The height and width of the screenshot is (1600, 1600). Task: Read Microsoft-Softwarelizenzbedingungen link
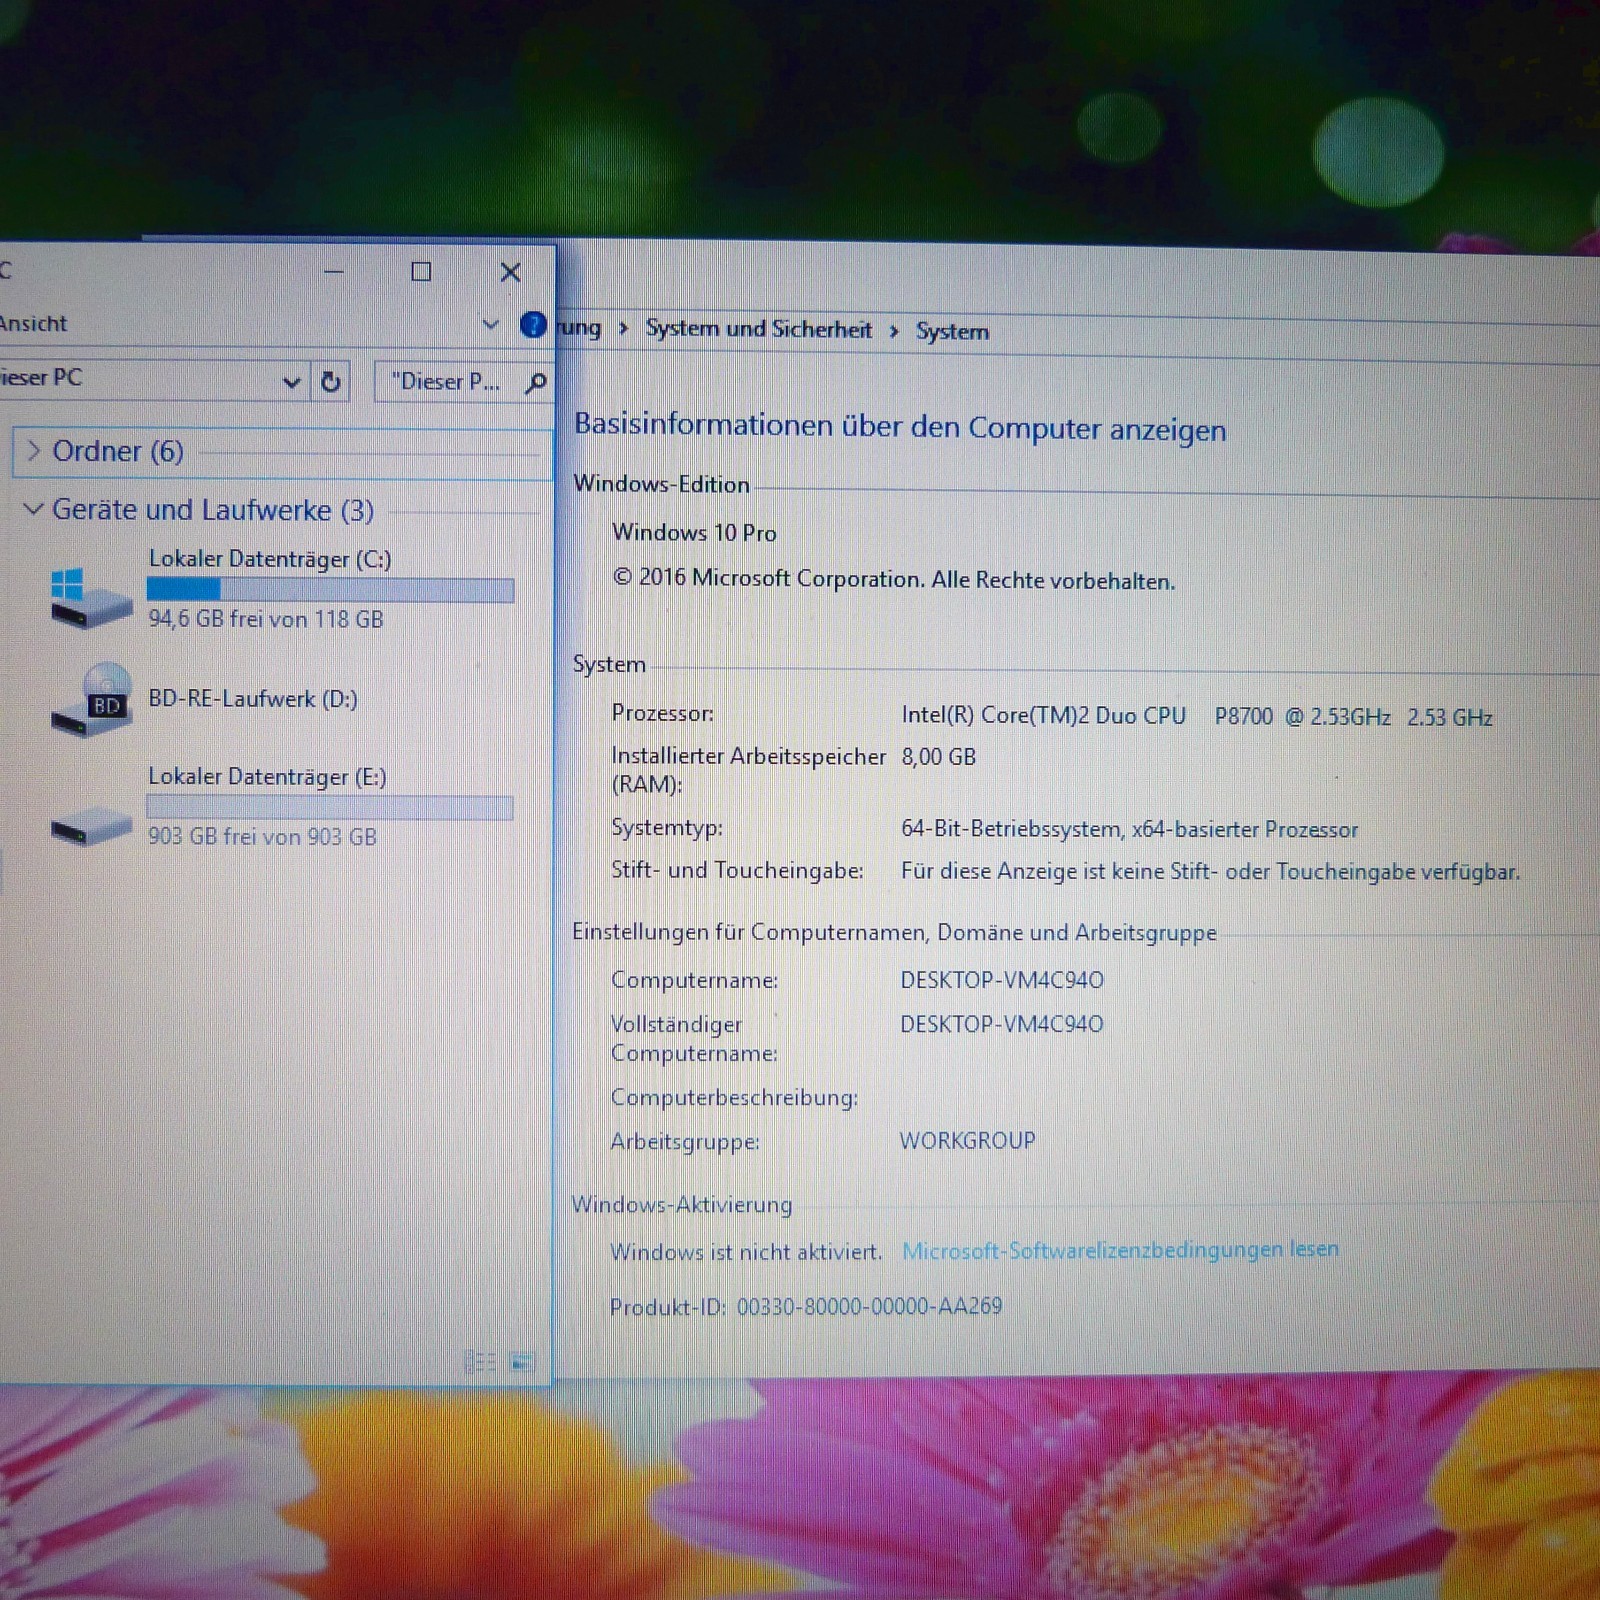1120,1250
